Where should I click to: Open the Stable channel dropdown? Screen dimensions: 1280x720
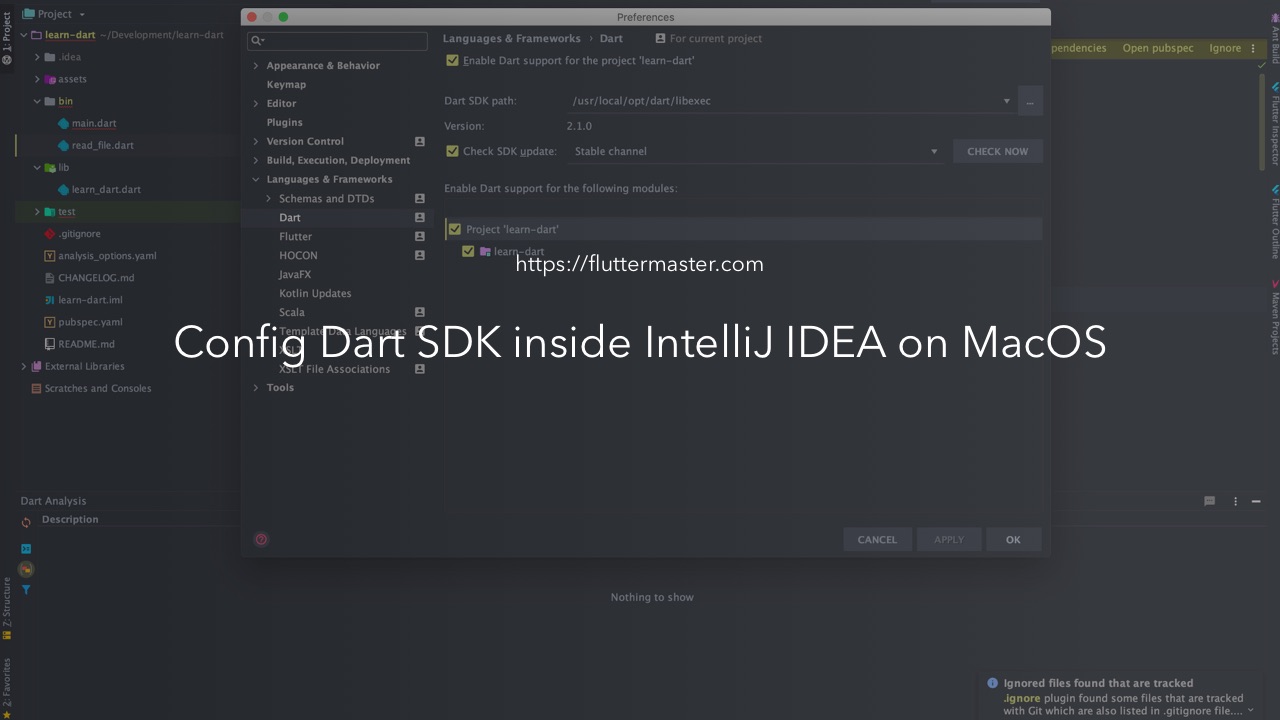pos(934,152)
